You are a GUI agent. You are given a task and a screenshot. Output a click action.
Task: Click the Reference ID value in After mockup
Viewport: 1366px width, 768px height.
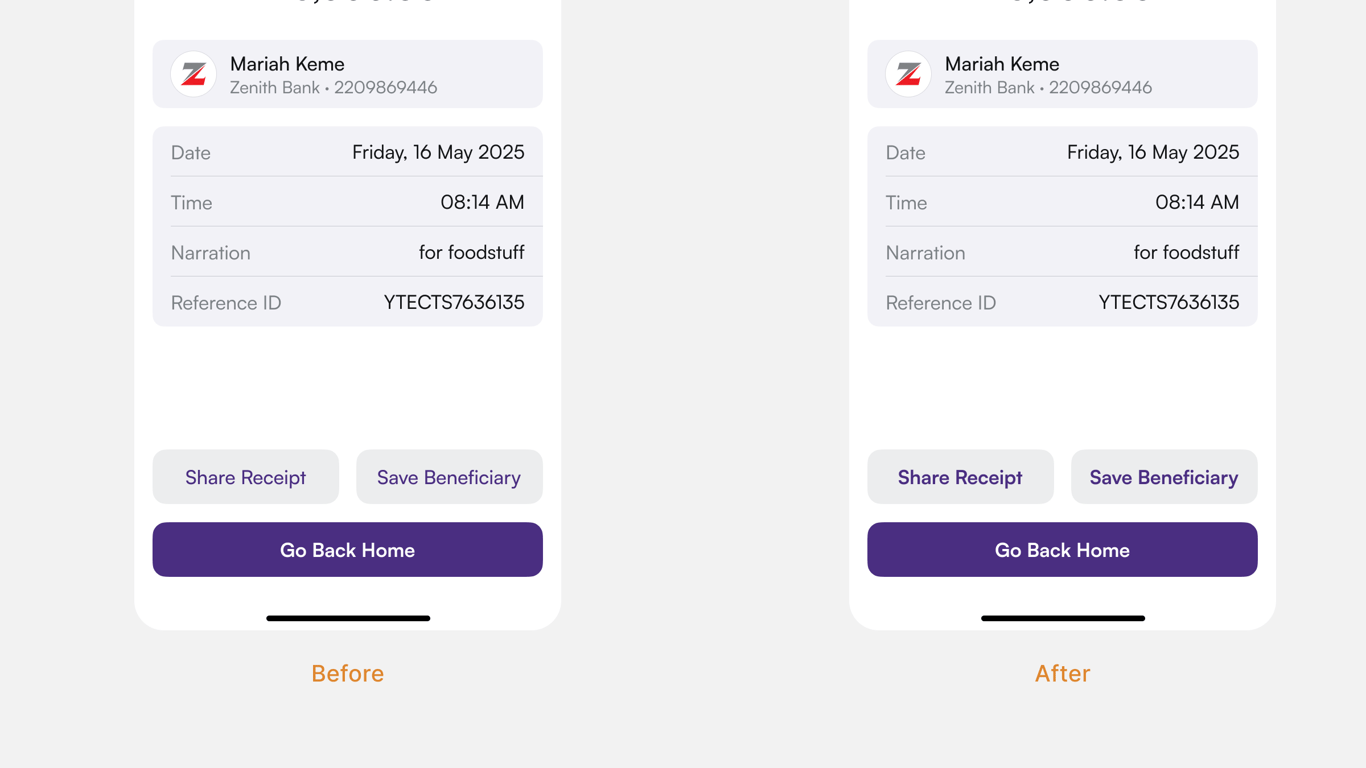point(1169,302)
